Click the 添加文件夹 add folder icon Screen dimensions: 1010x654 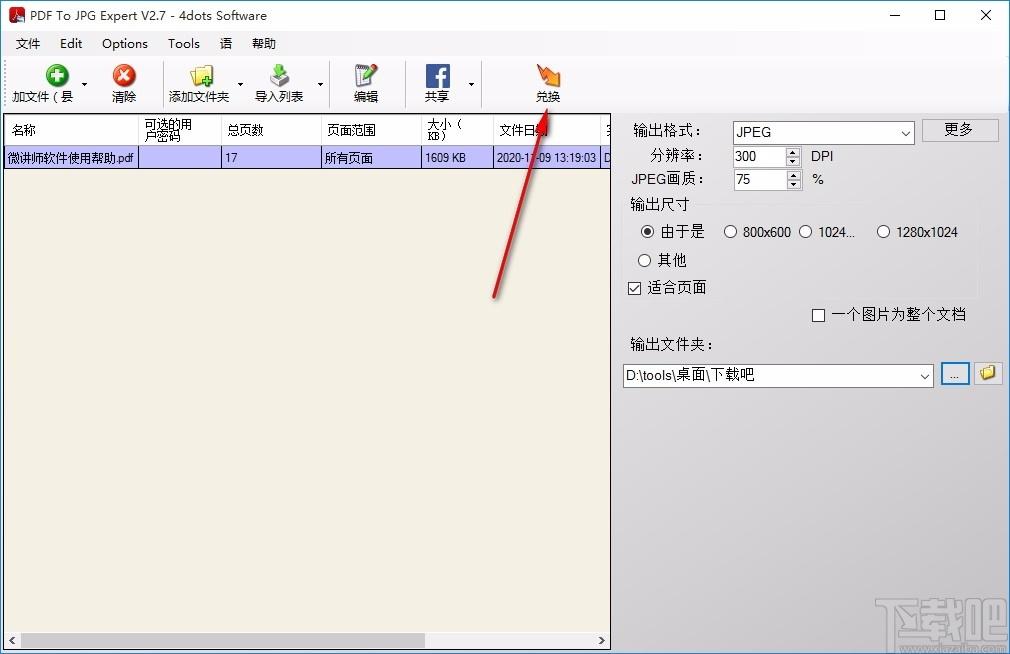pos(201,75)
